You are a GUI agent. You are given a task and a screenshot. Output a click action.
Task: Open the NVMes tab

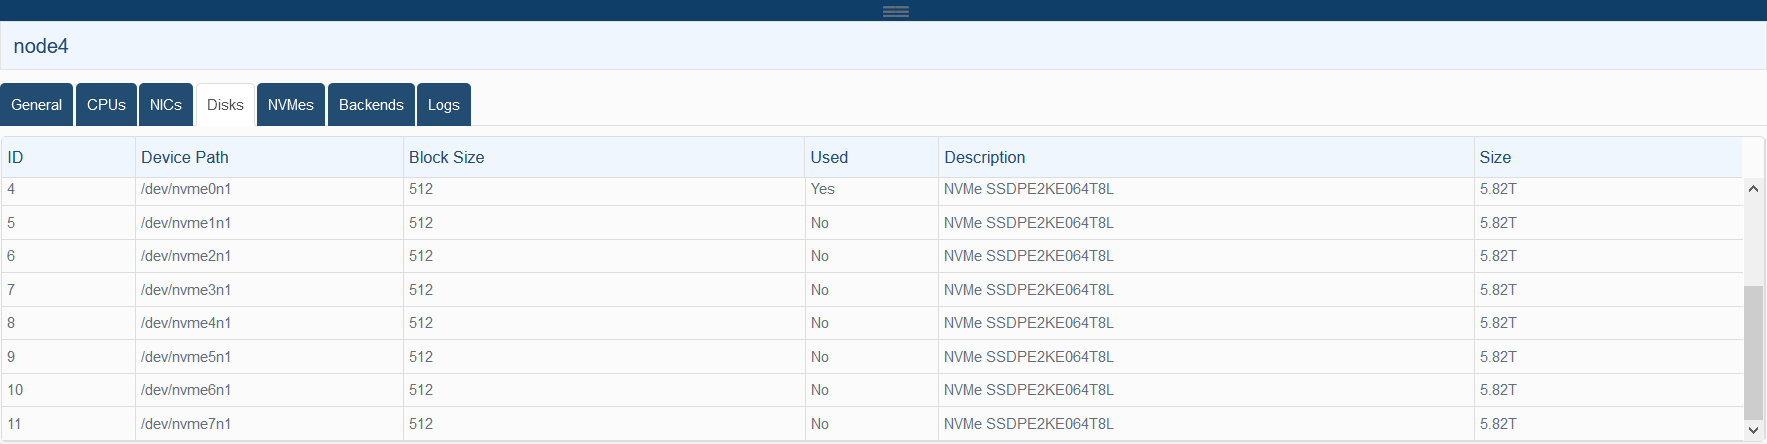click(x=291, y=105)
